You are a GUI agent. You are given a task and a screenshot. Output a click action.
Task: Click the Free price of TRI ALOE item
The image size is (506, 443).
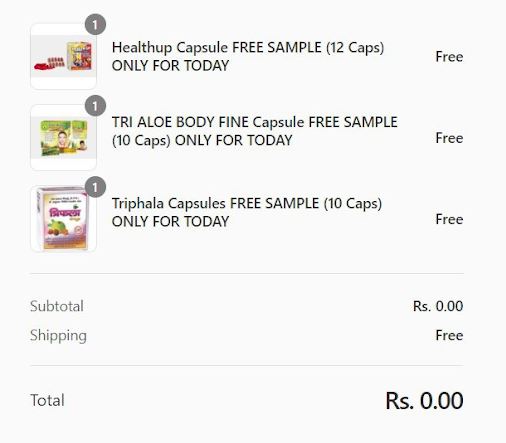(x=449, y=138)
